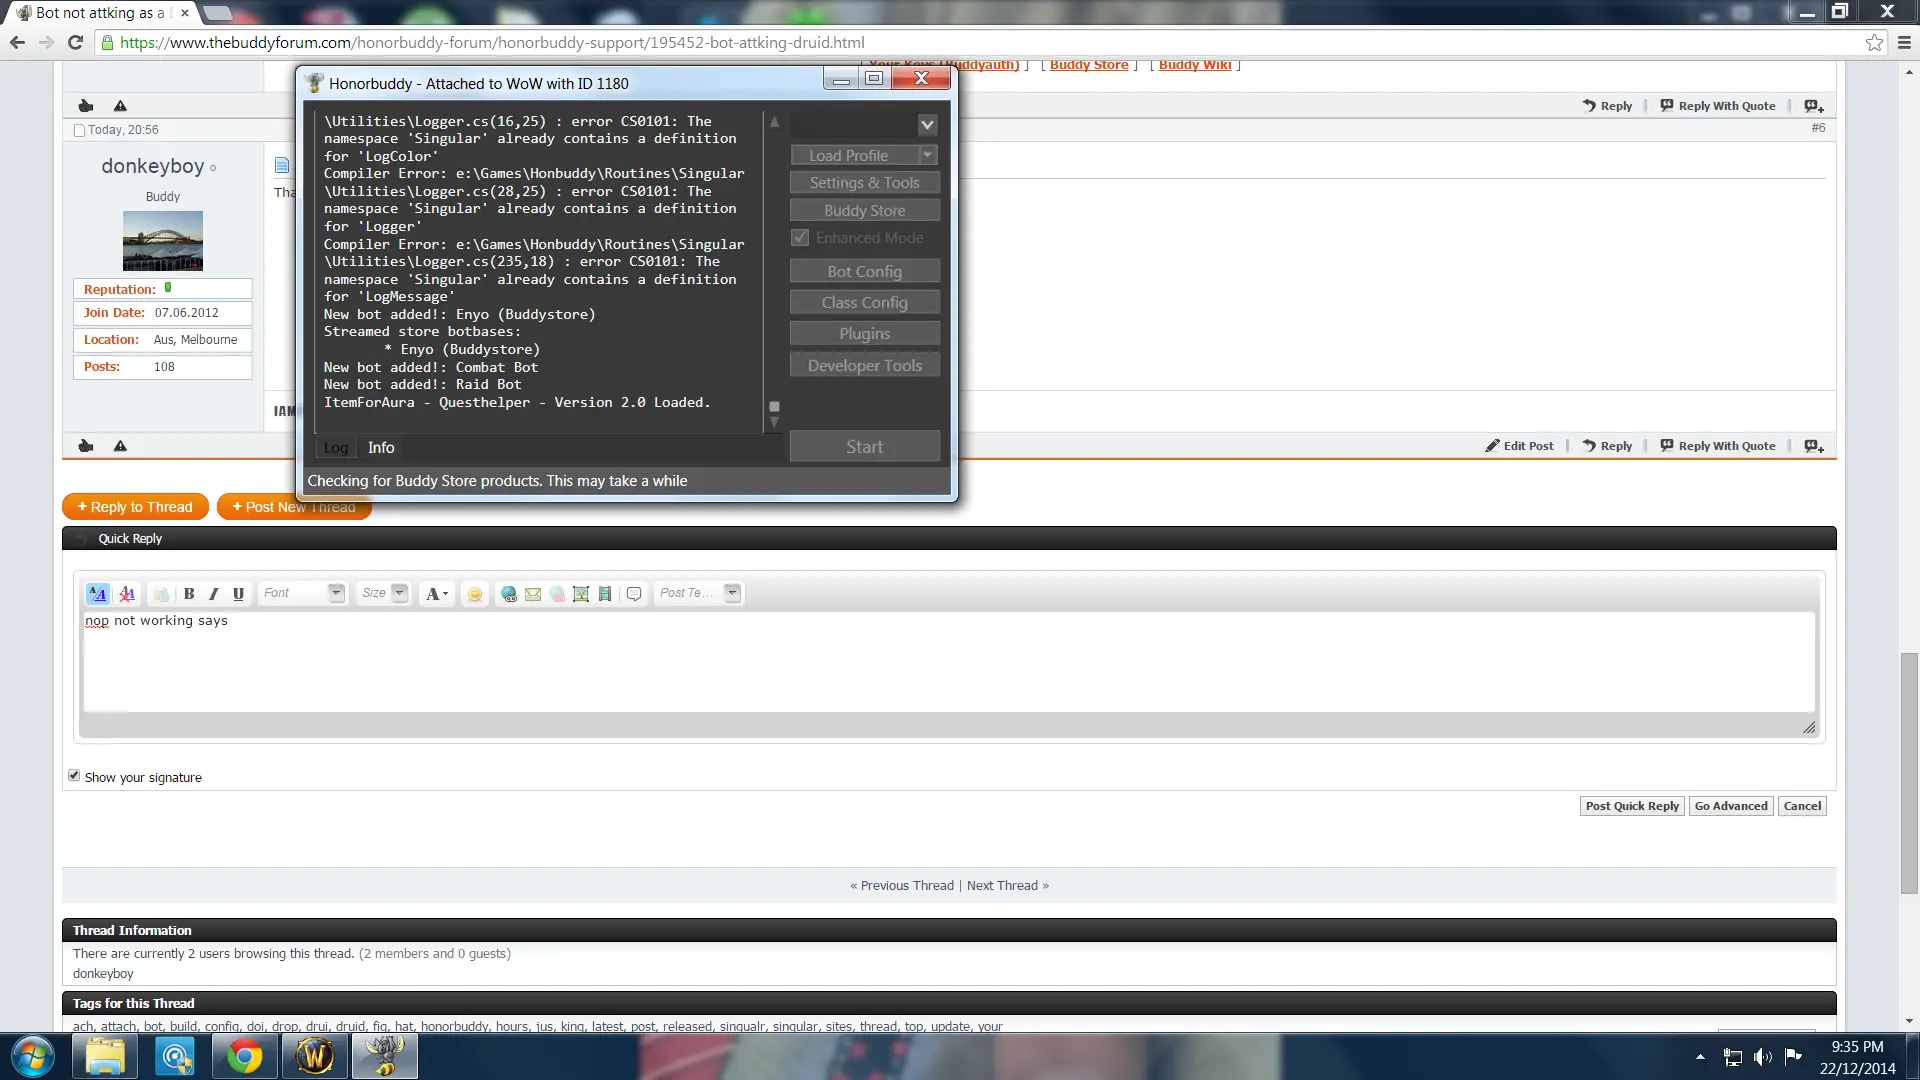Open World of Warcraft from the taskbar
The width and height of the screenshot is (1920, 1080).
tap(314, 1056)
